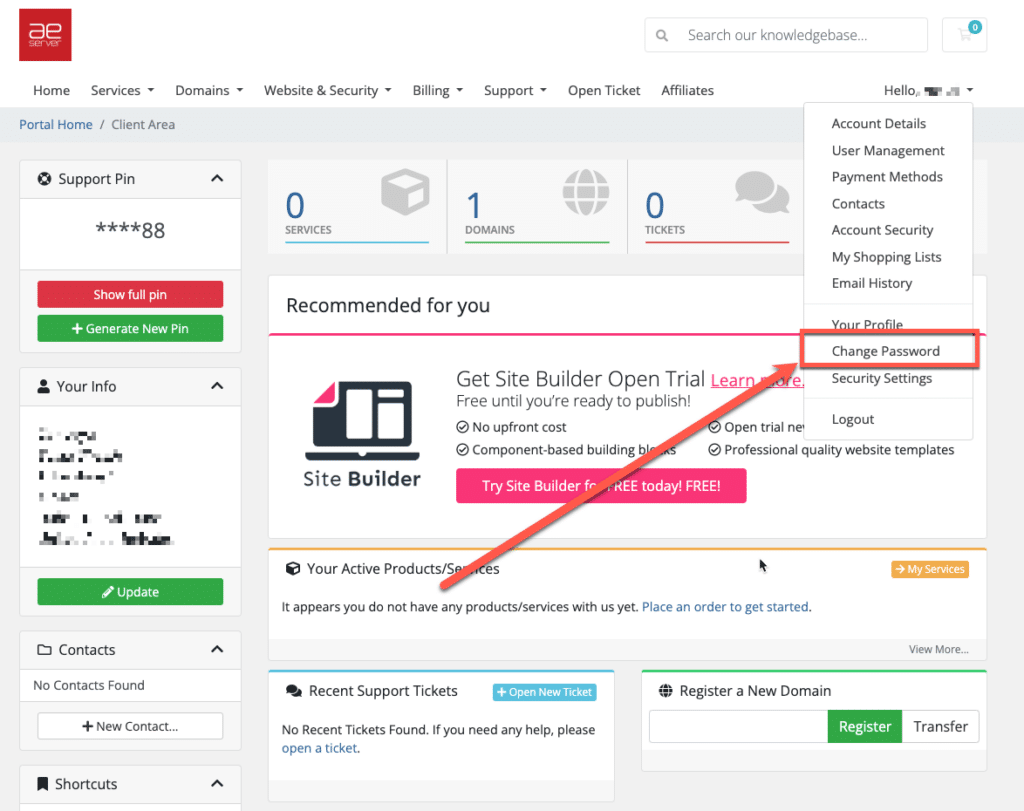The height and width of the screenshot is (811, 1024).
Task: Click the AE Server logo
Action: coord(45,35)
